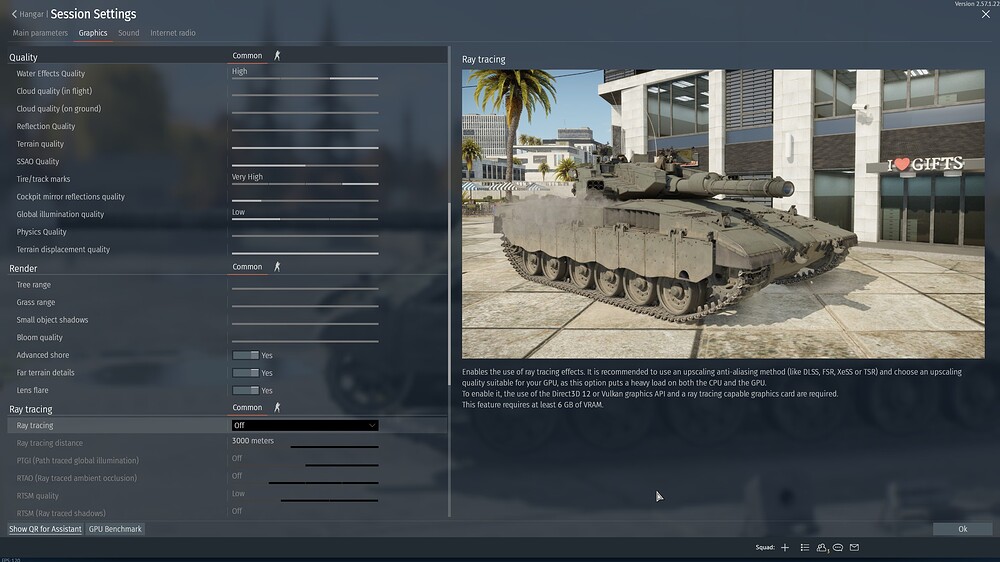Open the friends contacts icon
The height and width of the screenshot is (562, 1000).
822,547
